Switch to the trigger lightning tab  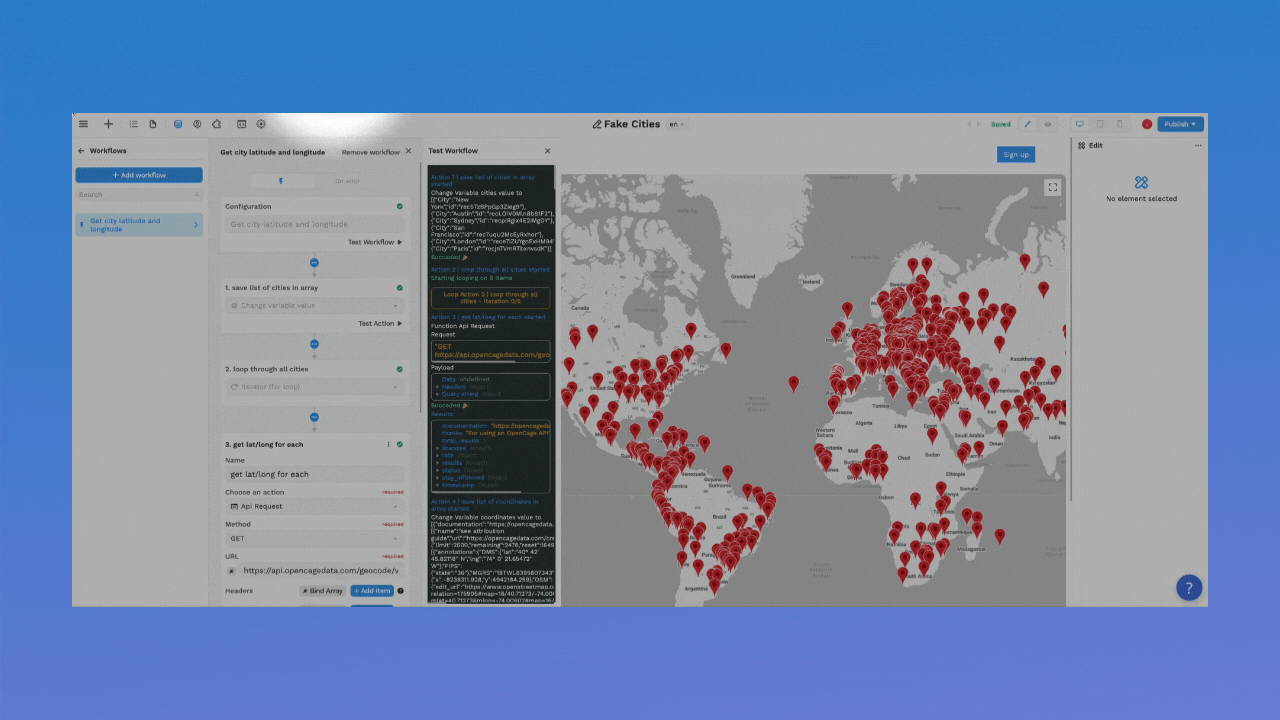(x=281, y=181)
